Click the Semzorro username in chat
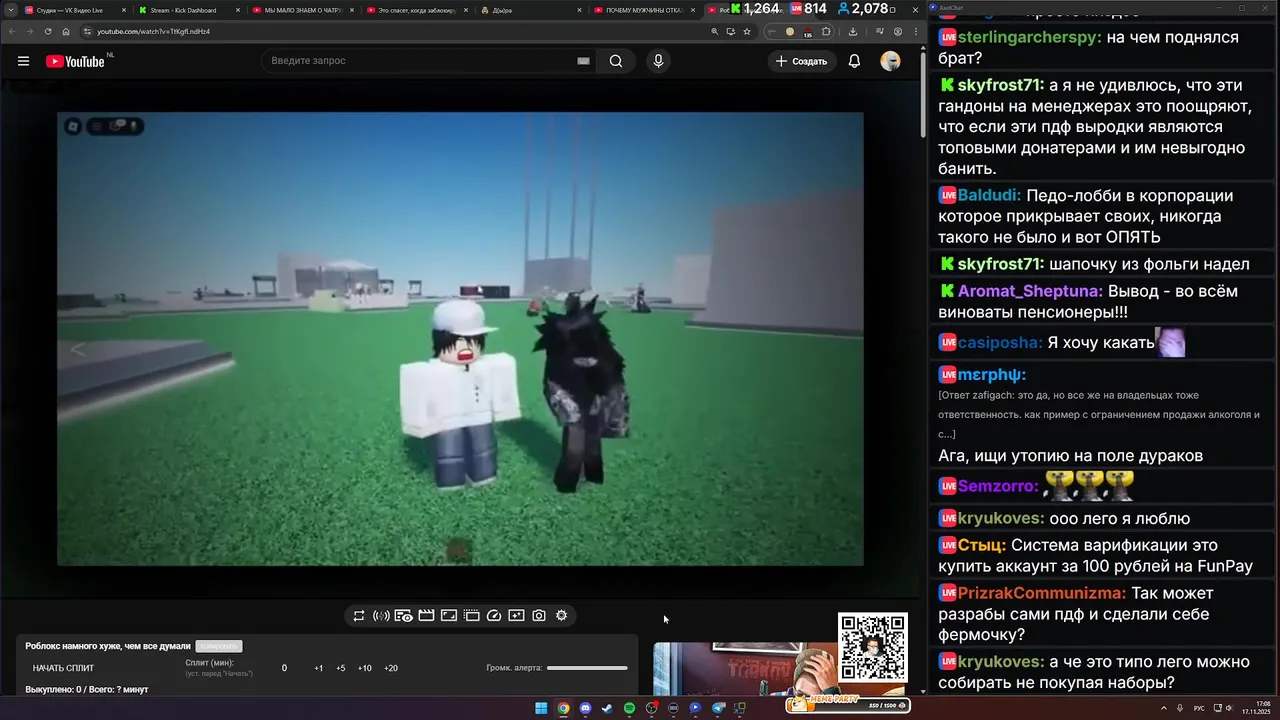 (x=999, y=487)
